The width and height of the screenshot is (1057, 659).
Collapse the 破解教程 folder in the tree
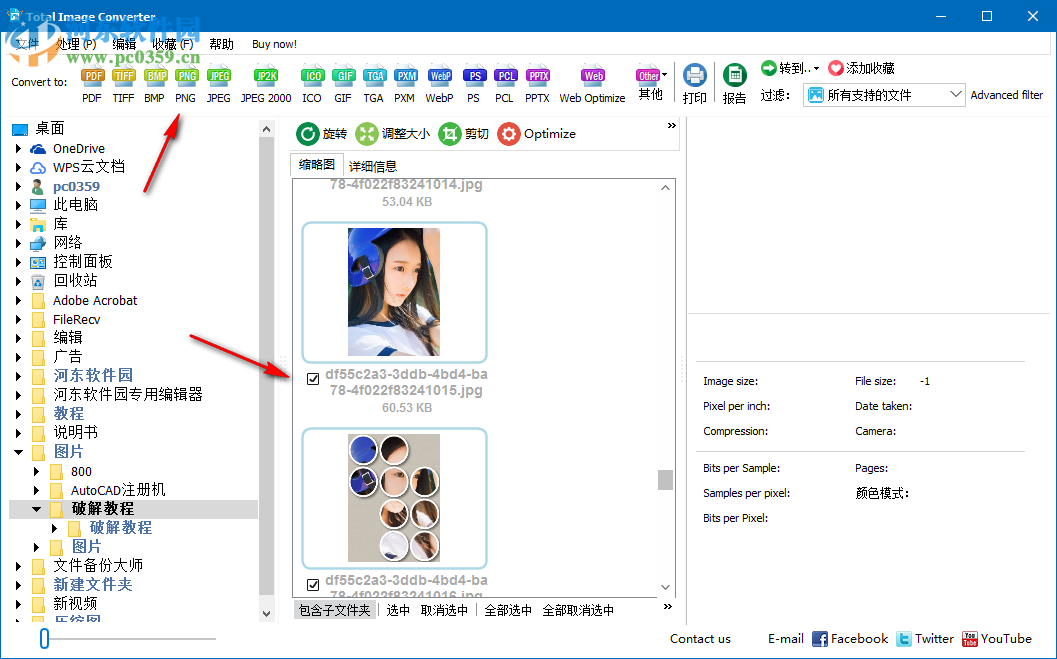[34, 508]
